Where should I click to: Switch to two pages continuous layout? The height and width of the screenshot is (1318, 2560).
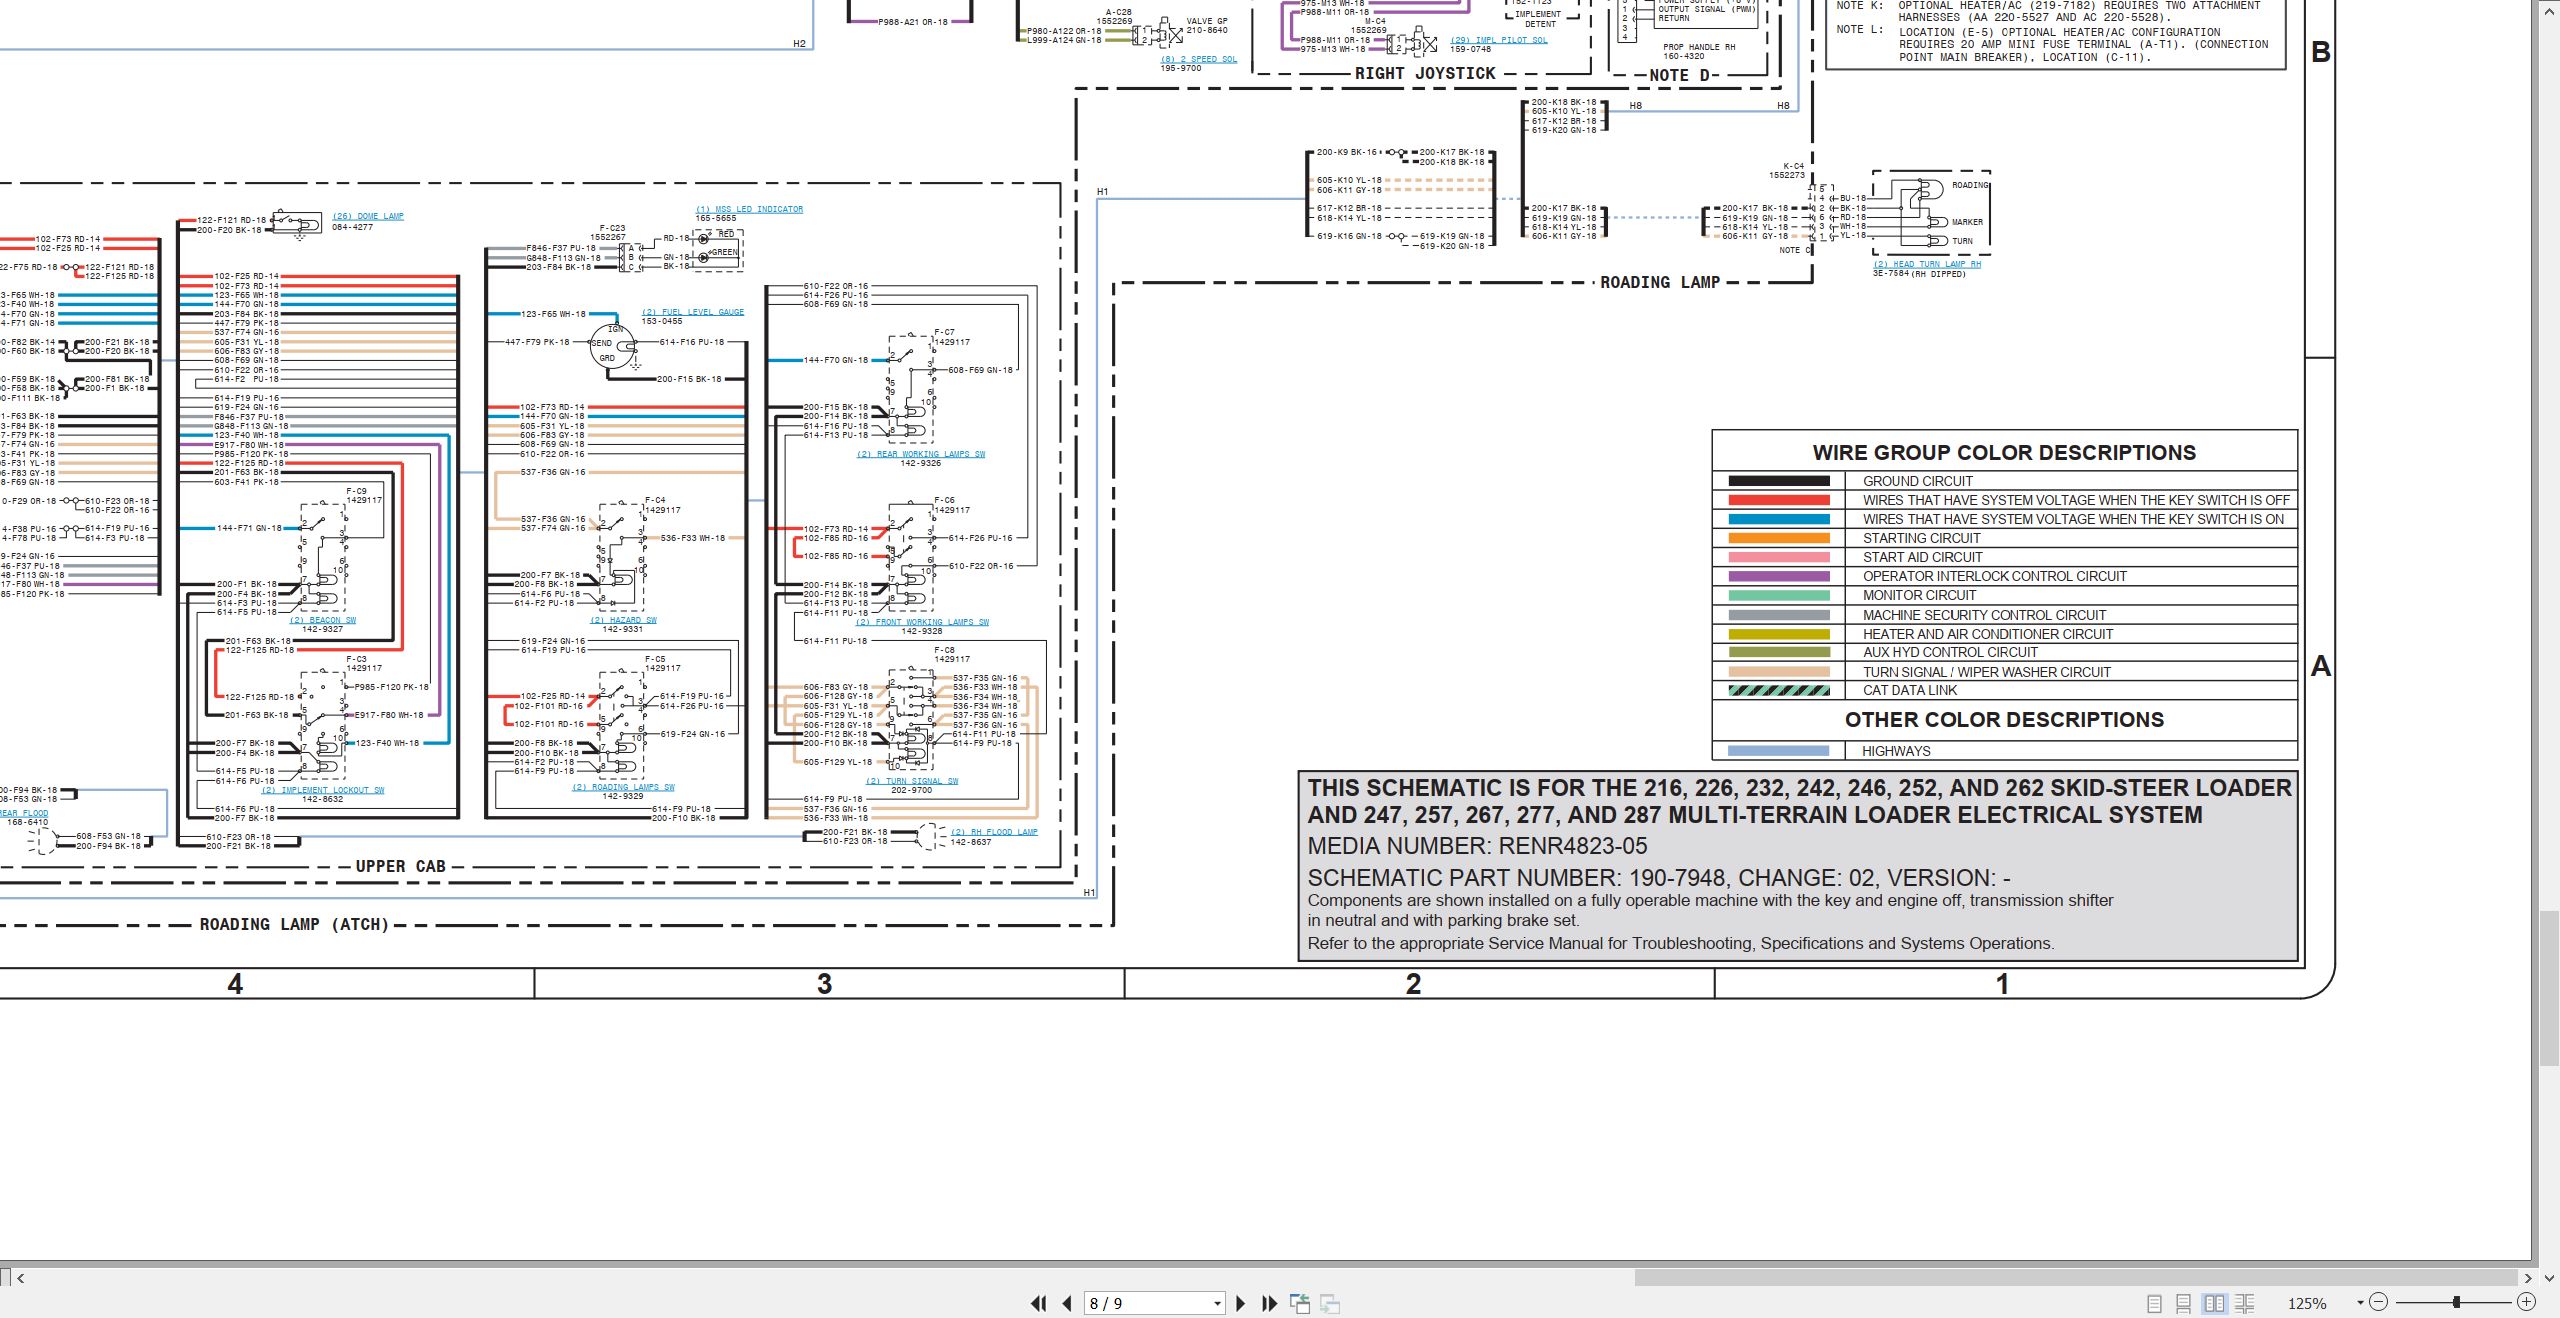(x=2244, y=1303)
